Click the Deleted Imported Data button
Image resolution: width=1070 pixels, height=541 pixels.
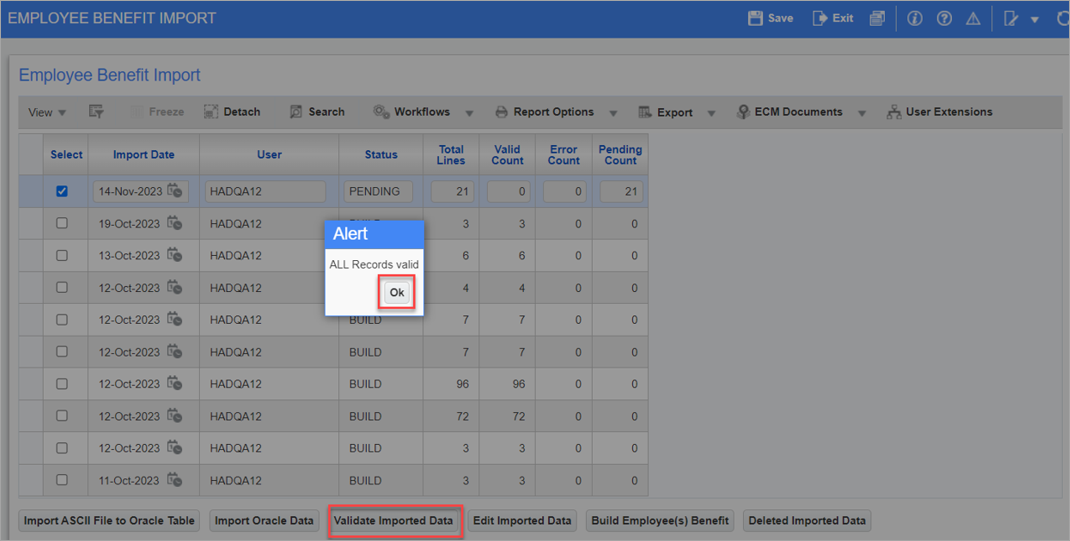pos(807,521)
